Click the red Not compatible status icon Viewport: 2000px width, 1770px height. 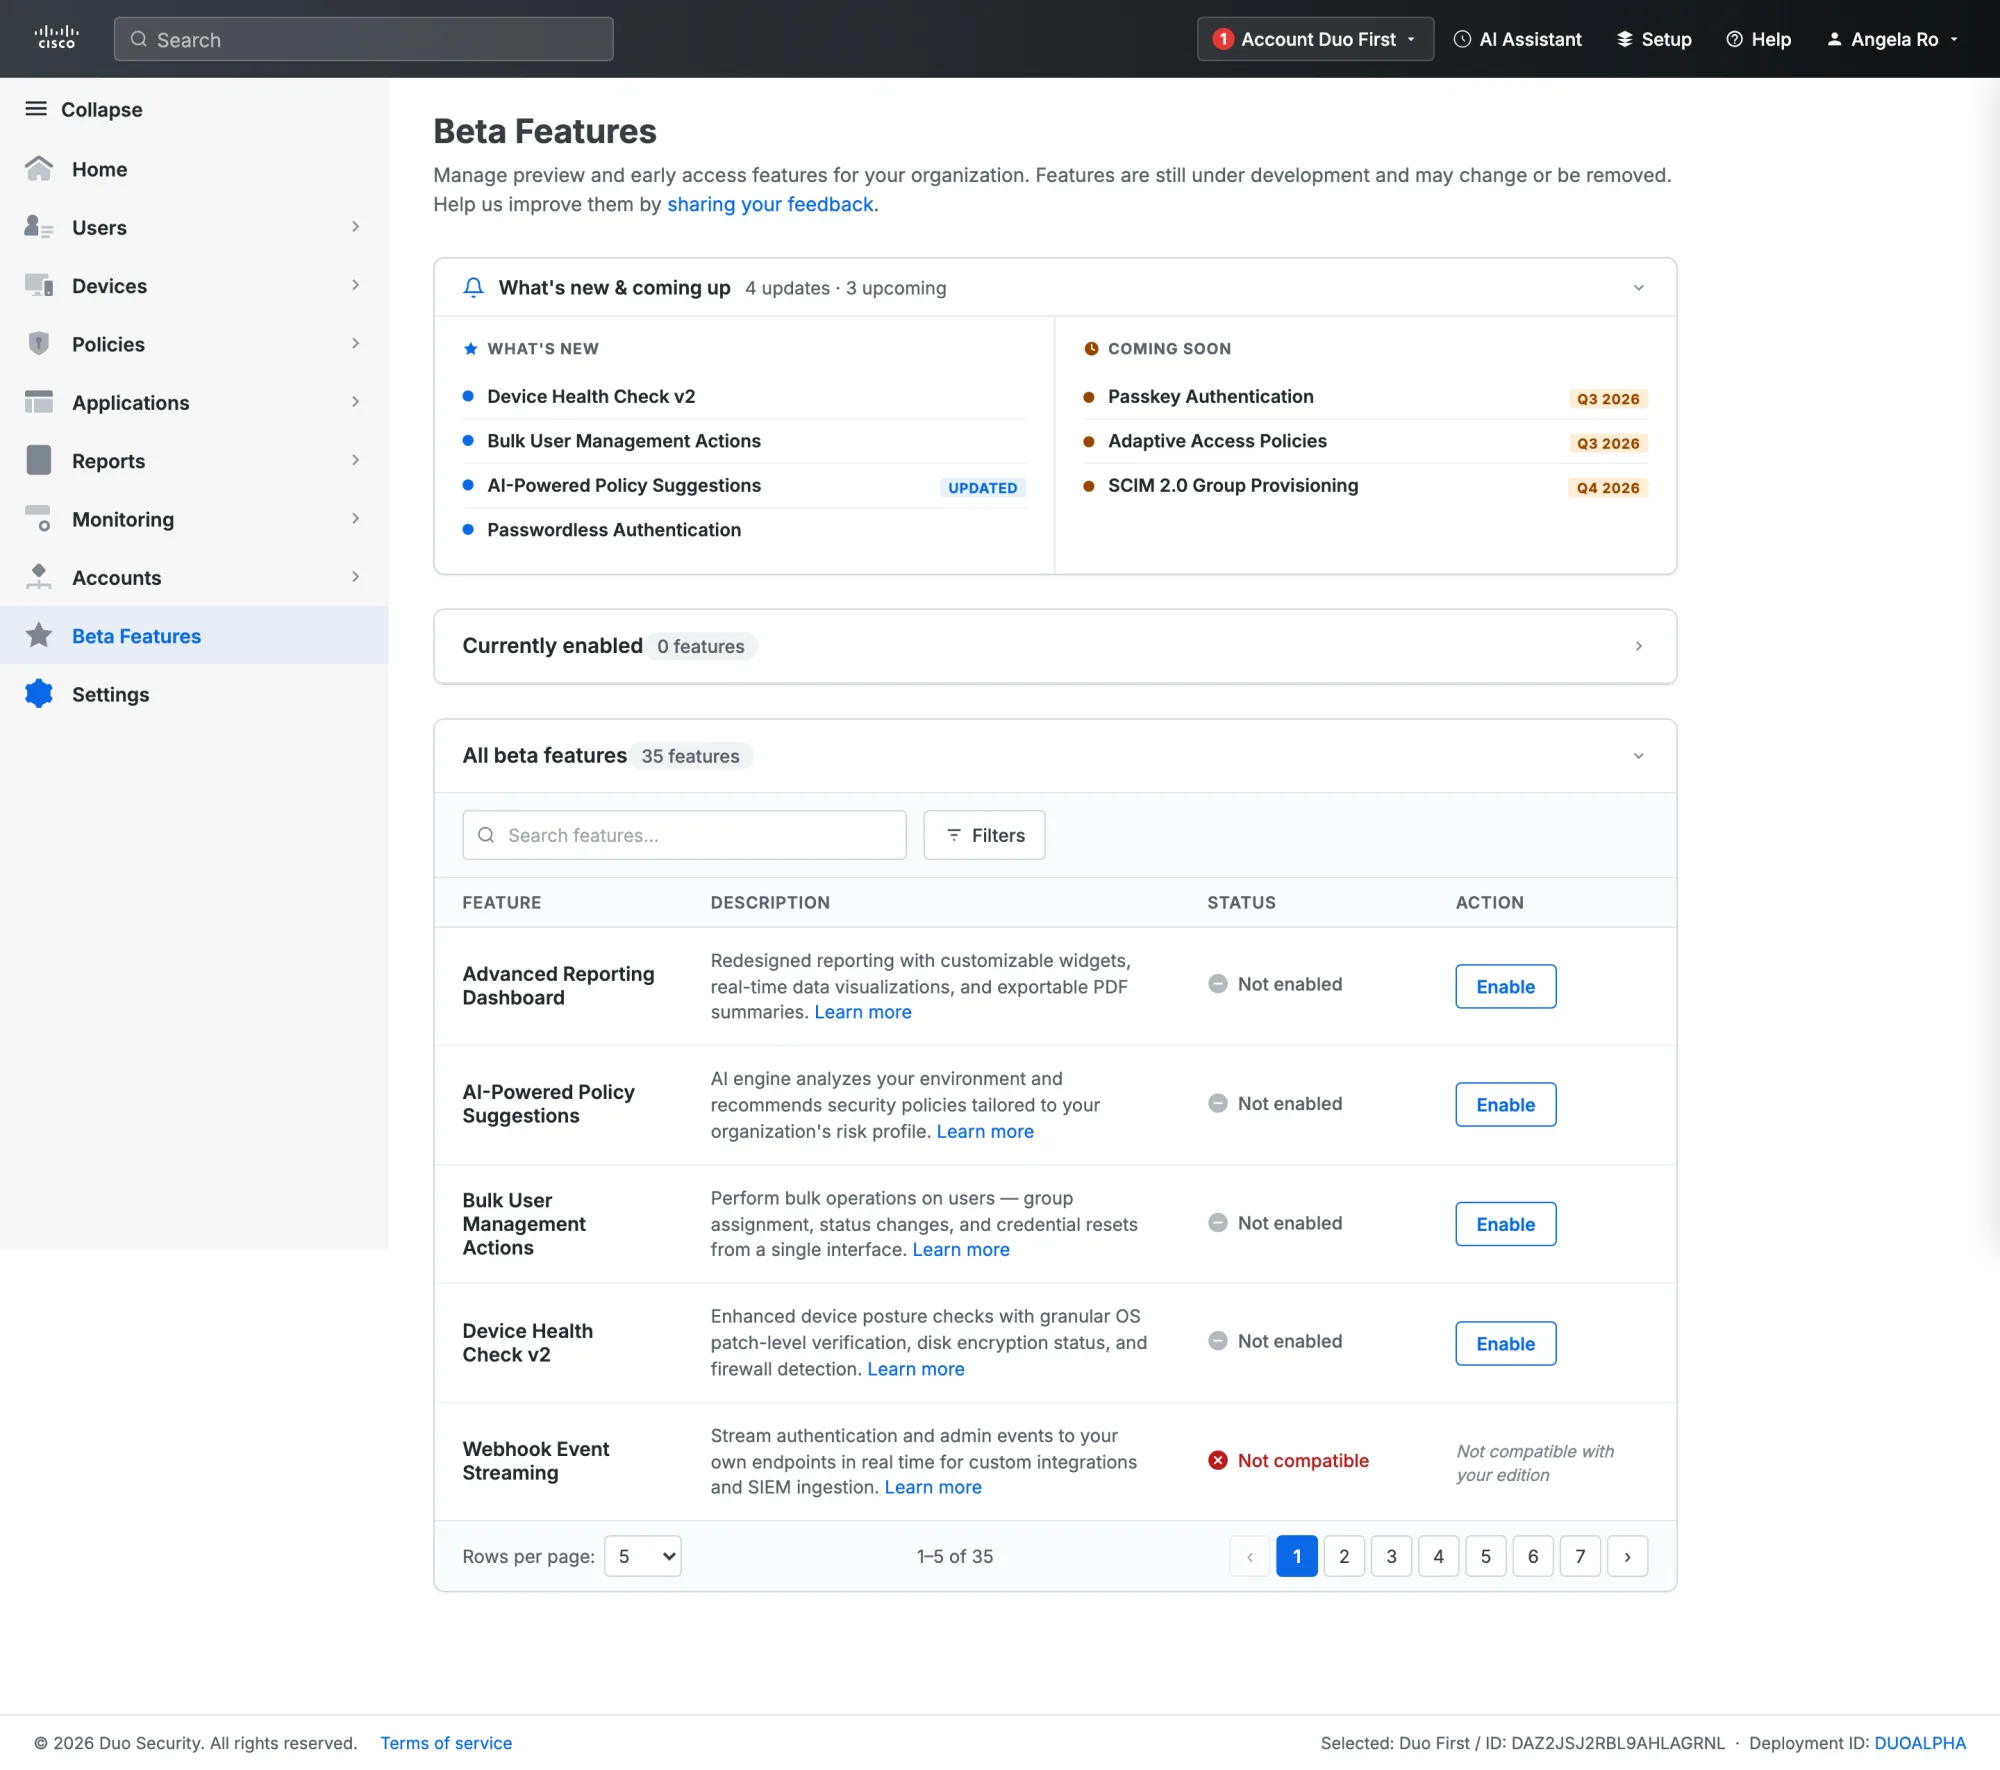[1217, 1461]
